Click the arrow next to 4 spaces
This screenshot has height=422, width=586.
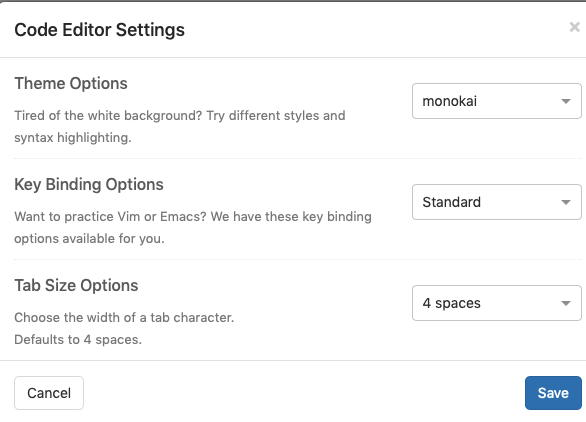coord(566,303)
